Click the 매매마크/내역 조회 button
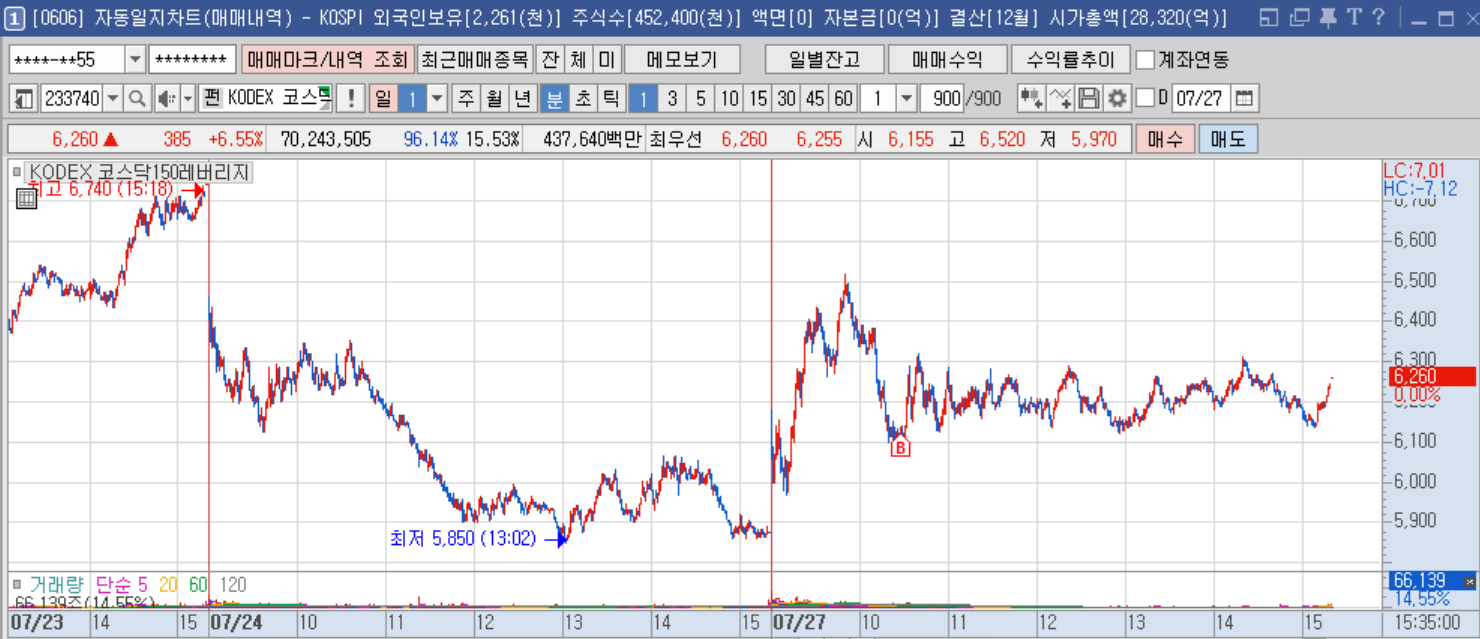Screen dimensions: 1480x639 327,60
